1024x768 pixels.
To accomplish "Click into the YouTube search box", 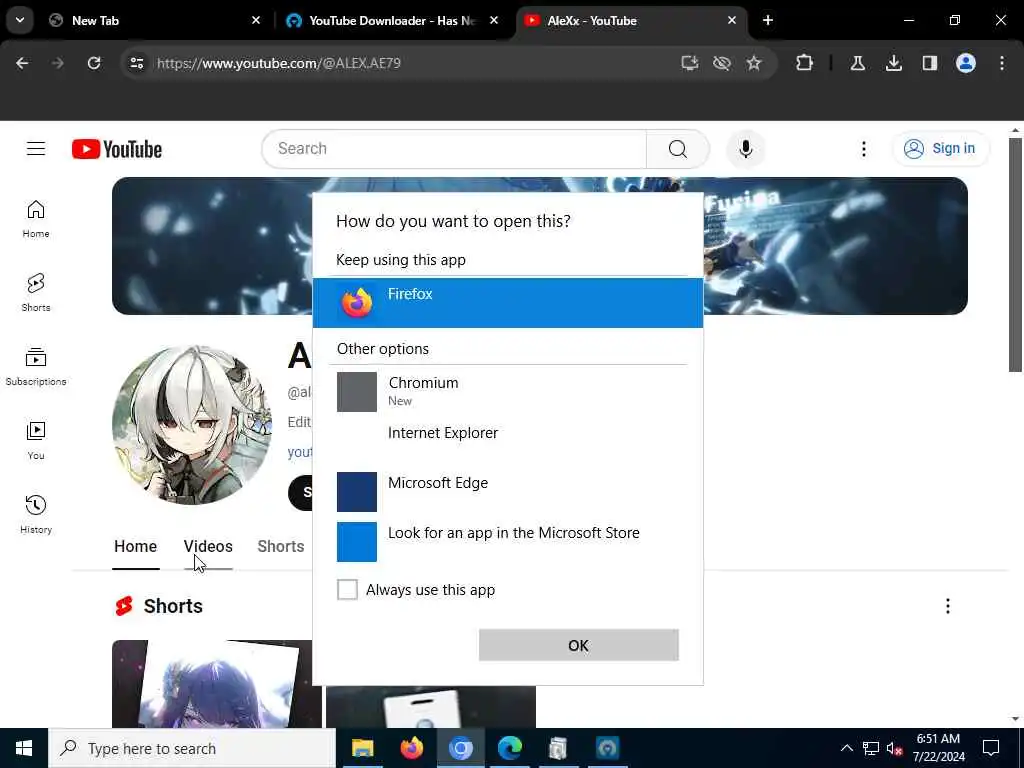I will coord(454,149).
